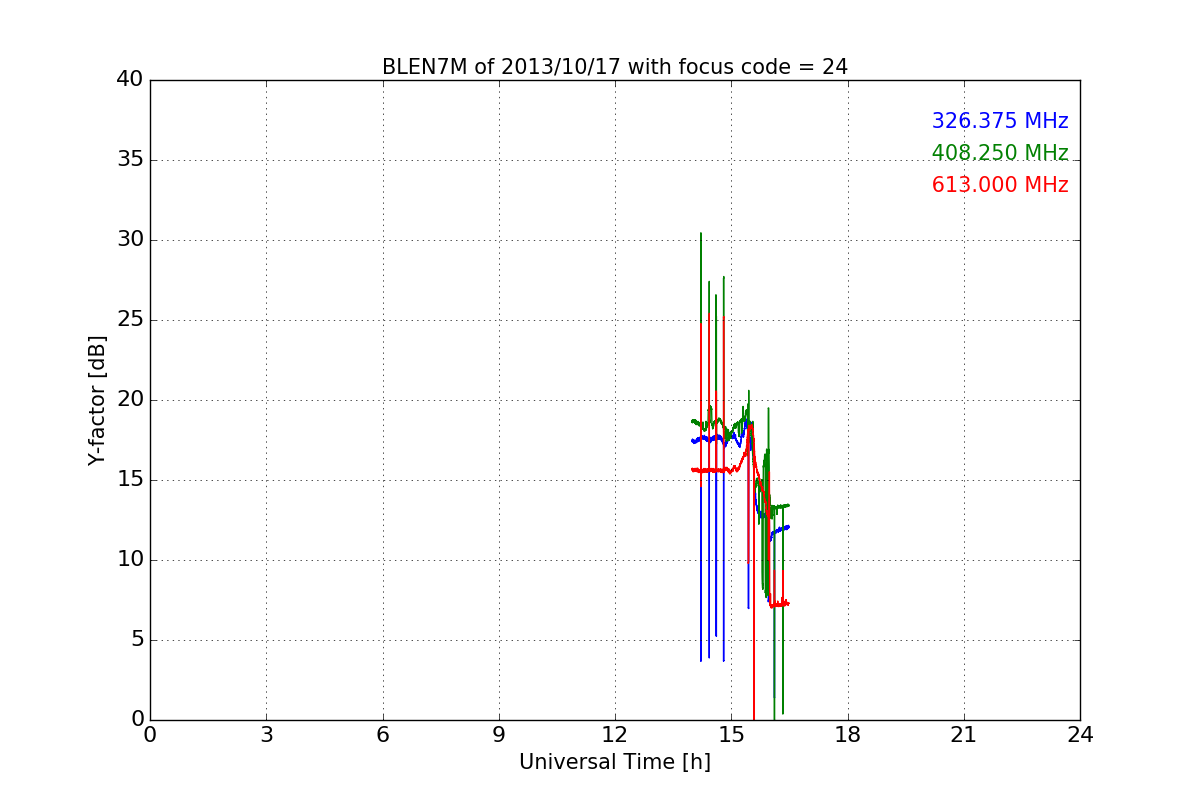The height and width of the screenshot is (800, 1200).
Task: Click y-axis tick label '20'
Action: [129, 399]
